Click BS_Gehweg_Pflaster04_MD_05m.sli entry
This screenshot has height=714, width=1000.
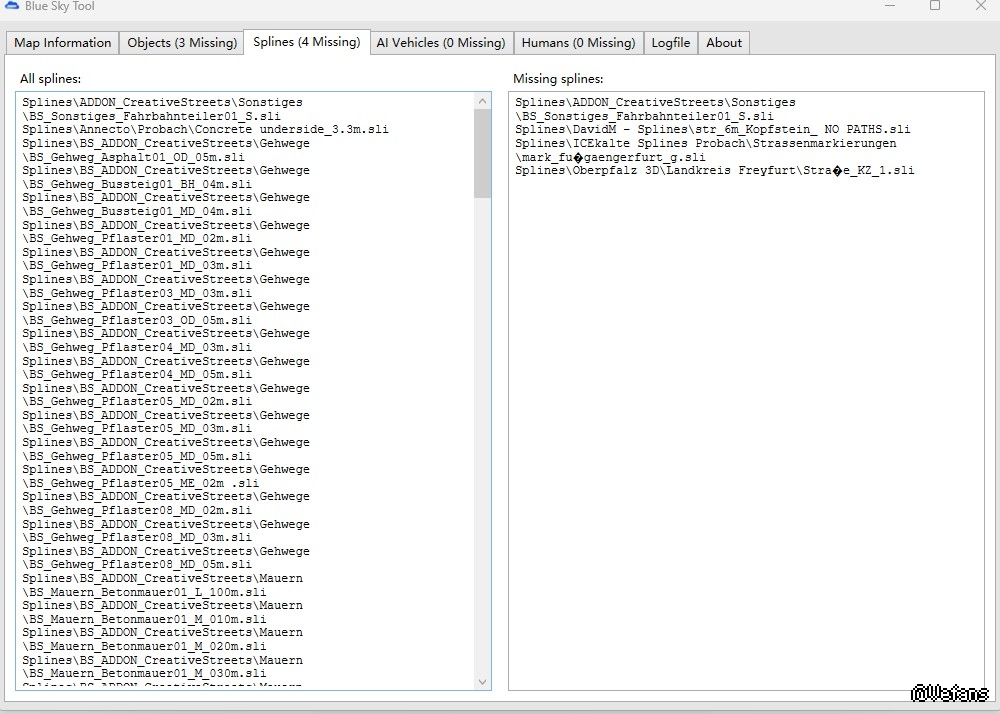(x=137, y=374)
